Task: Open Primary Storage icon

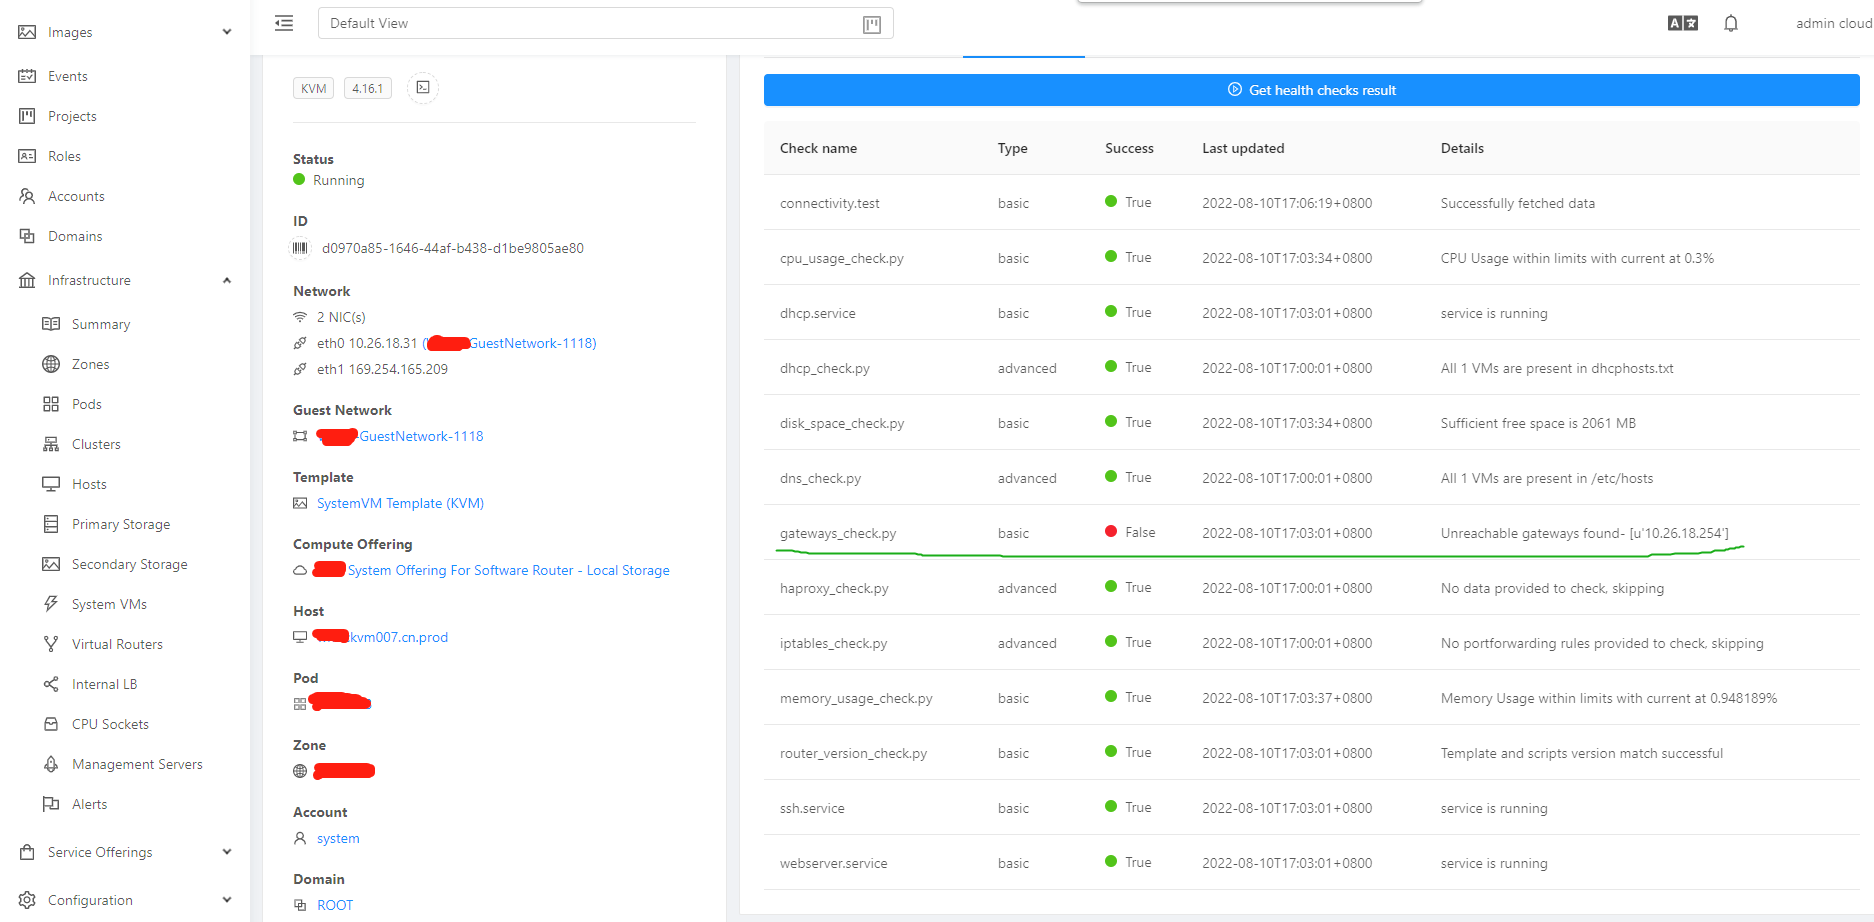Action: tap(51, 524)
